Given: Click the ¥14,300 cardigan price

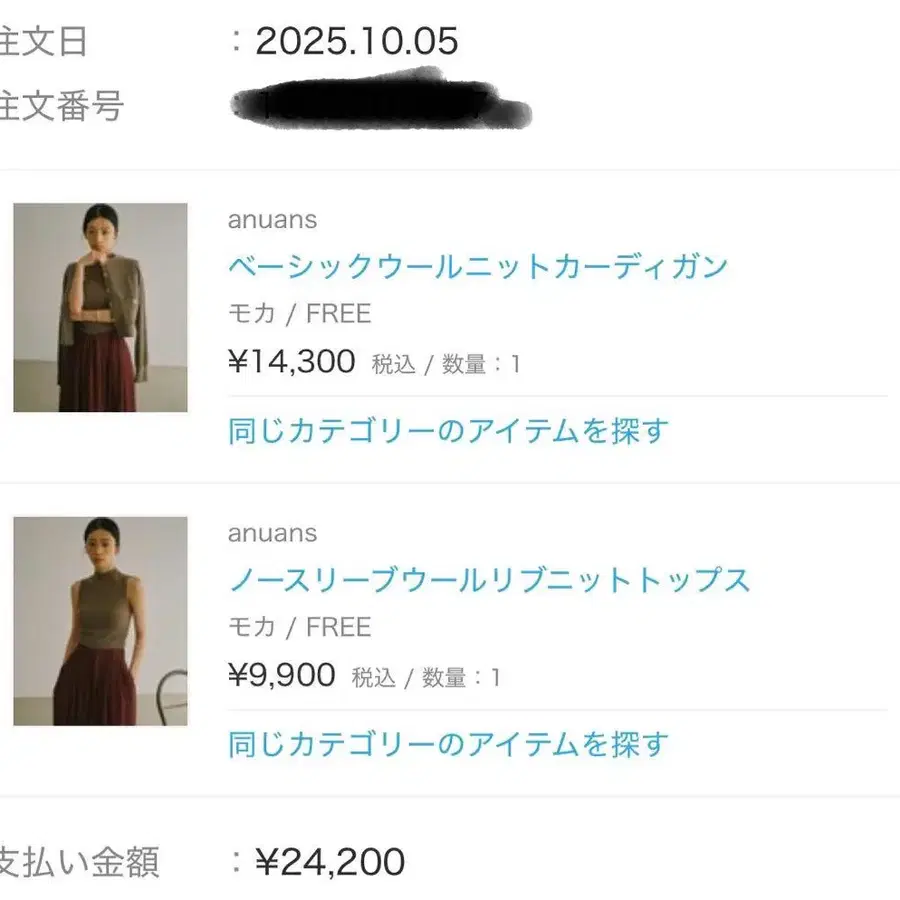Looking at the screenshot, I should coord(292,362).
